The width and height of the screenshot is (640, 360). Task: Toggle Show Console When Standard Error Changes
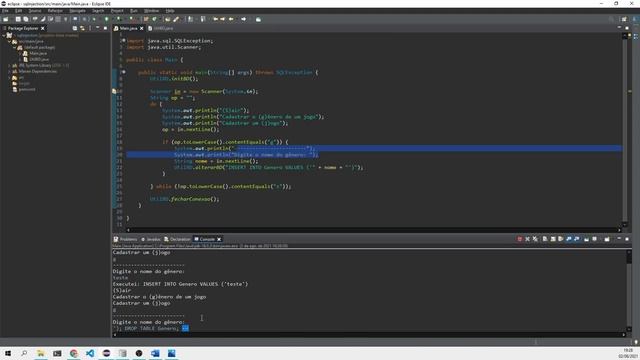click(577, 239)
